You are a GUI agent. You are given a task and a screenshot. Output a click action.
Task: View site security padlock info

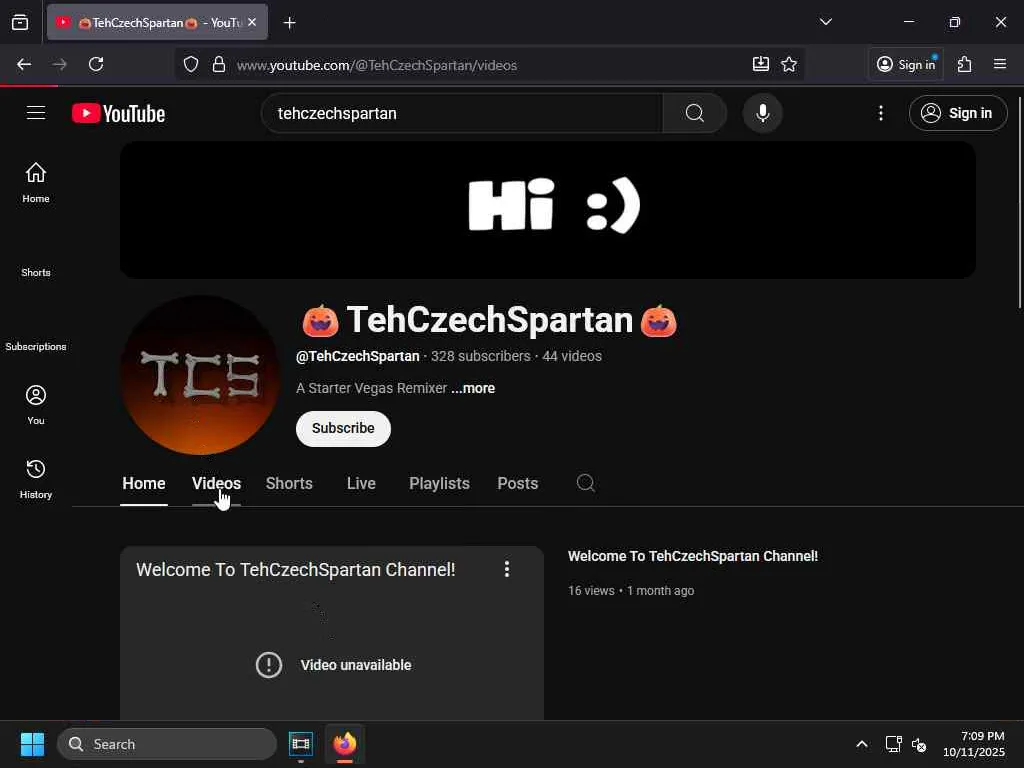coord(219,65)
